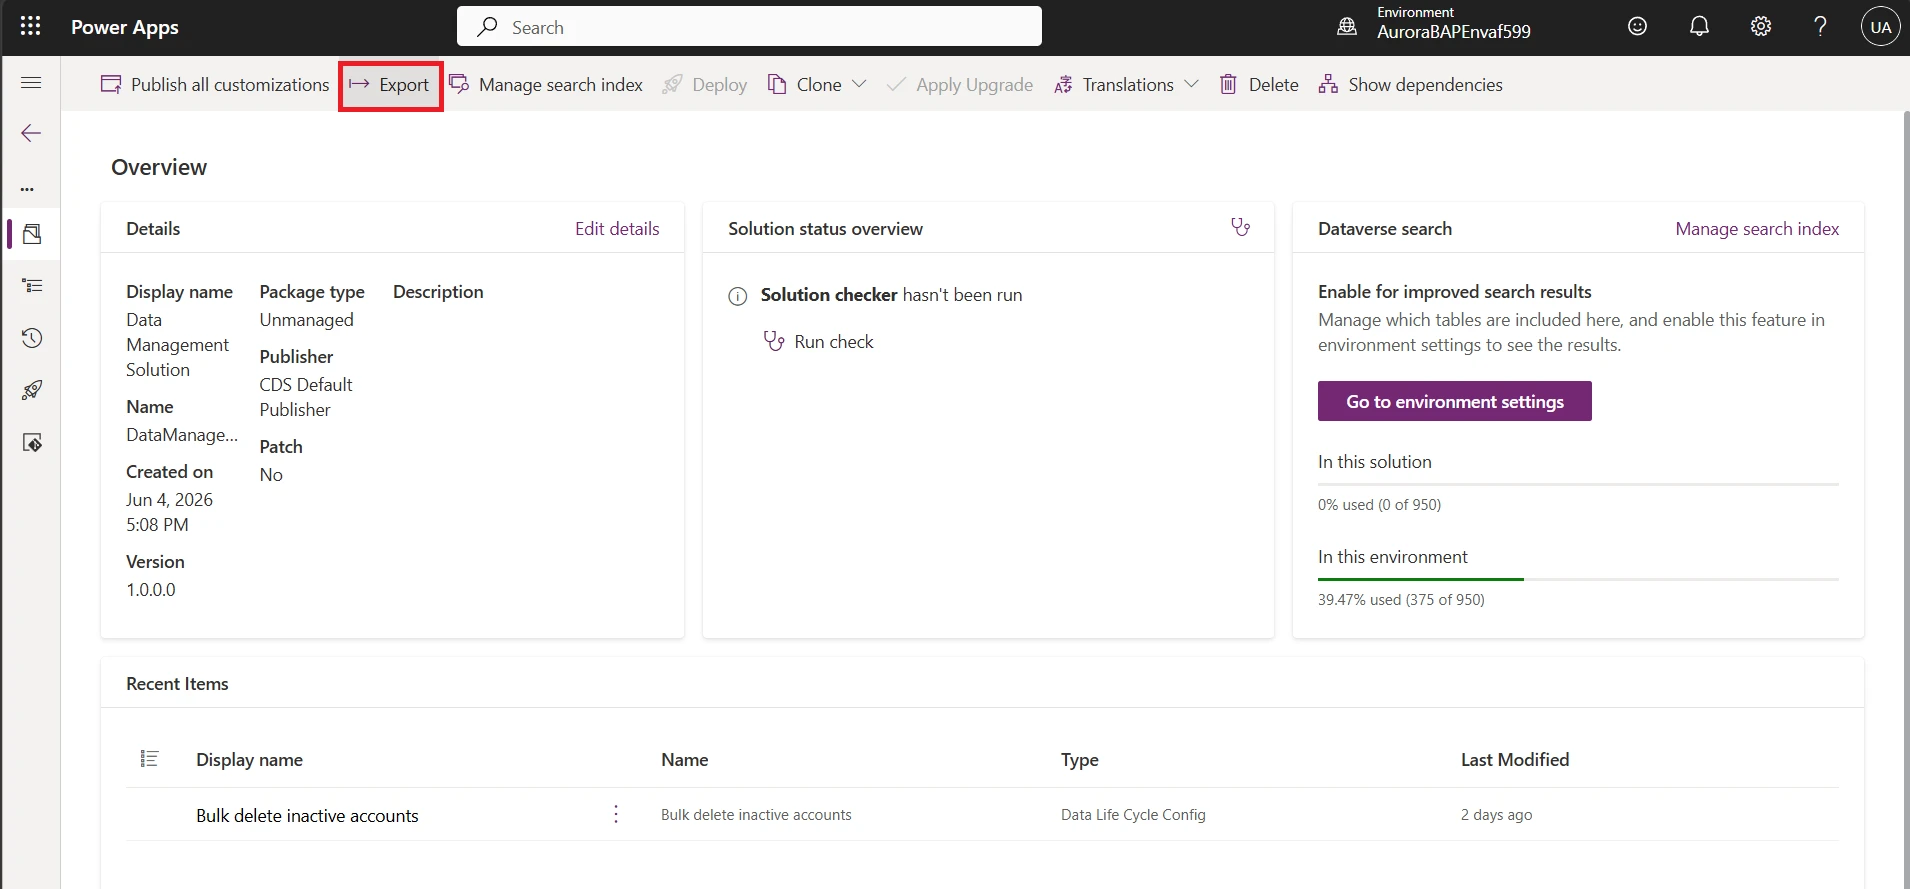Sort by Type column header
The image size is (1910, 889).
coord(1079,759)
